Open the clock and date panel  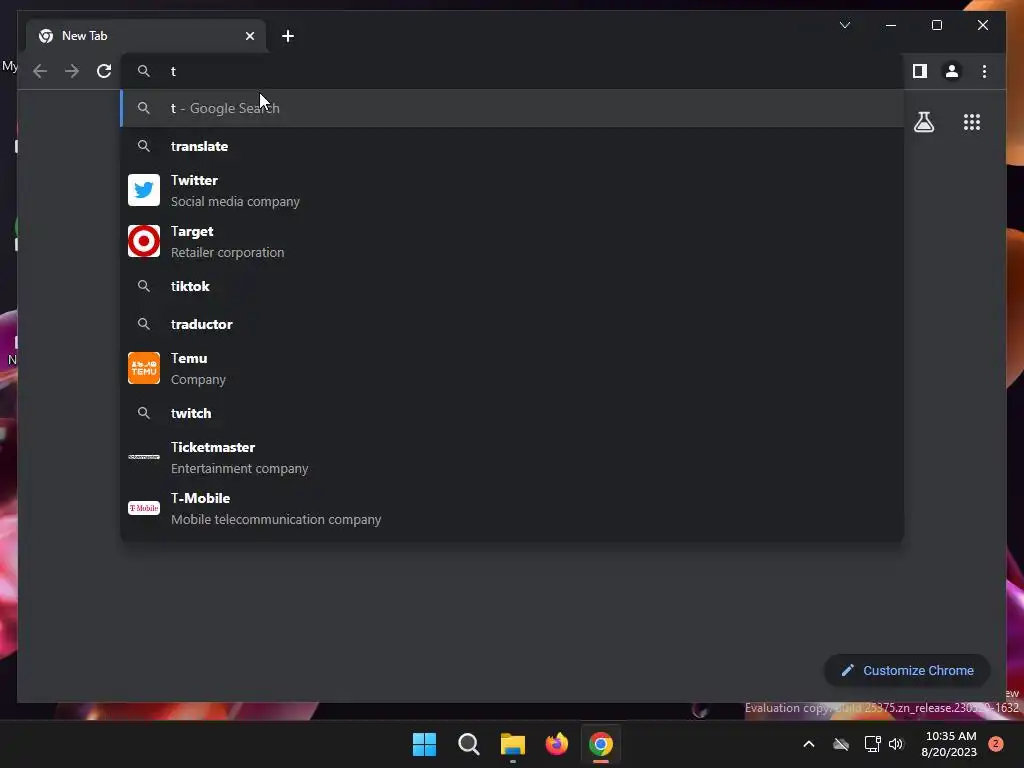coord(950,744)
